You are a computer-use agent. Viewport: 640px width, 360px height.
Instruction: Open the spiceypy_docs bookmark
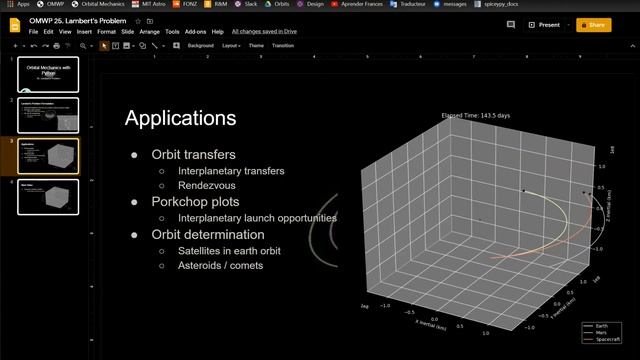pos(496,4)
